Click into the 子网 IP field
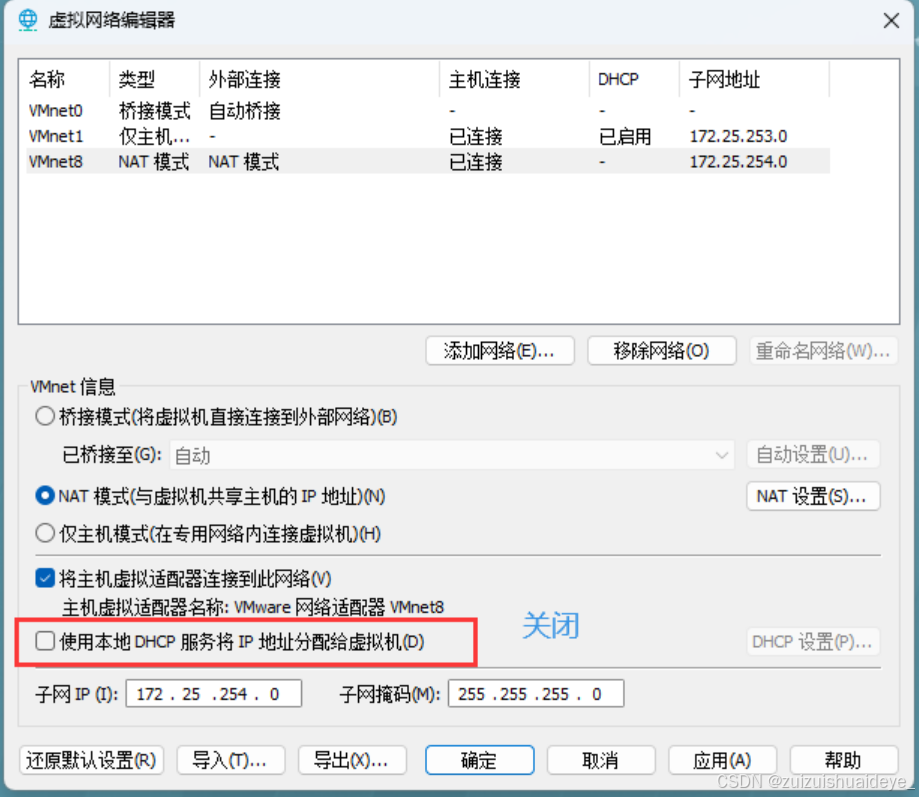The image size is (919, 797). [x=214, y=694]
